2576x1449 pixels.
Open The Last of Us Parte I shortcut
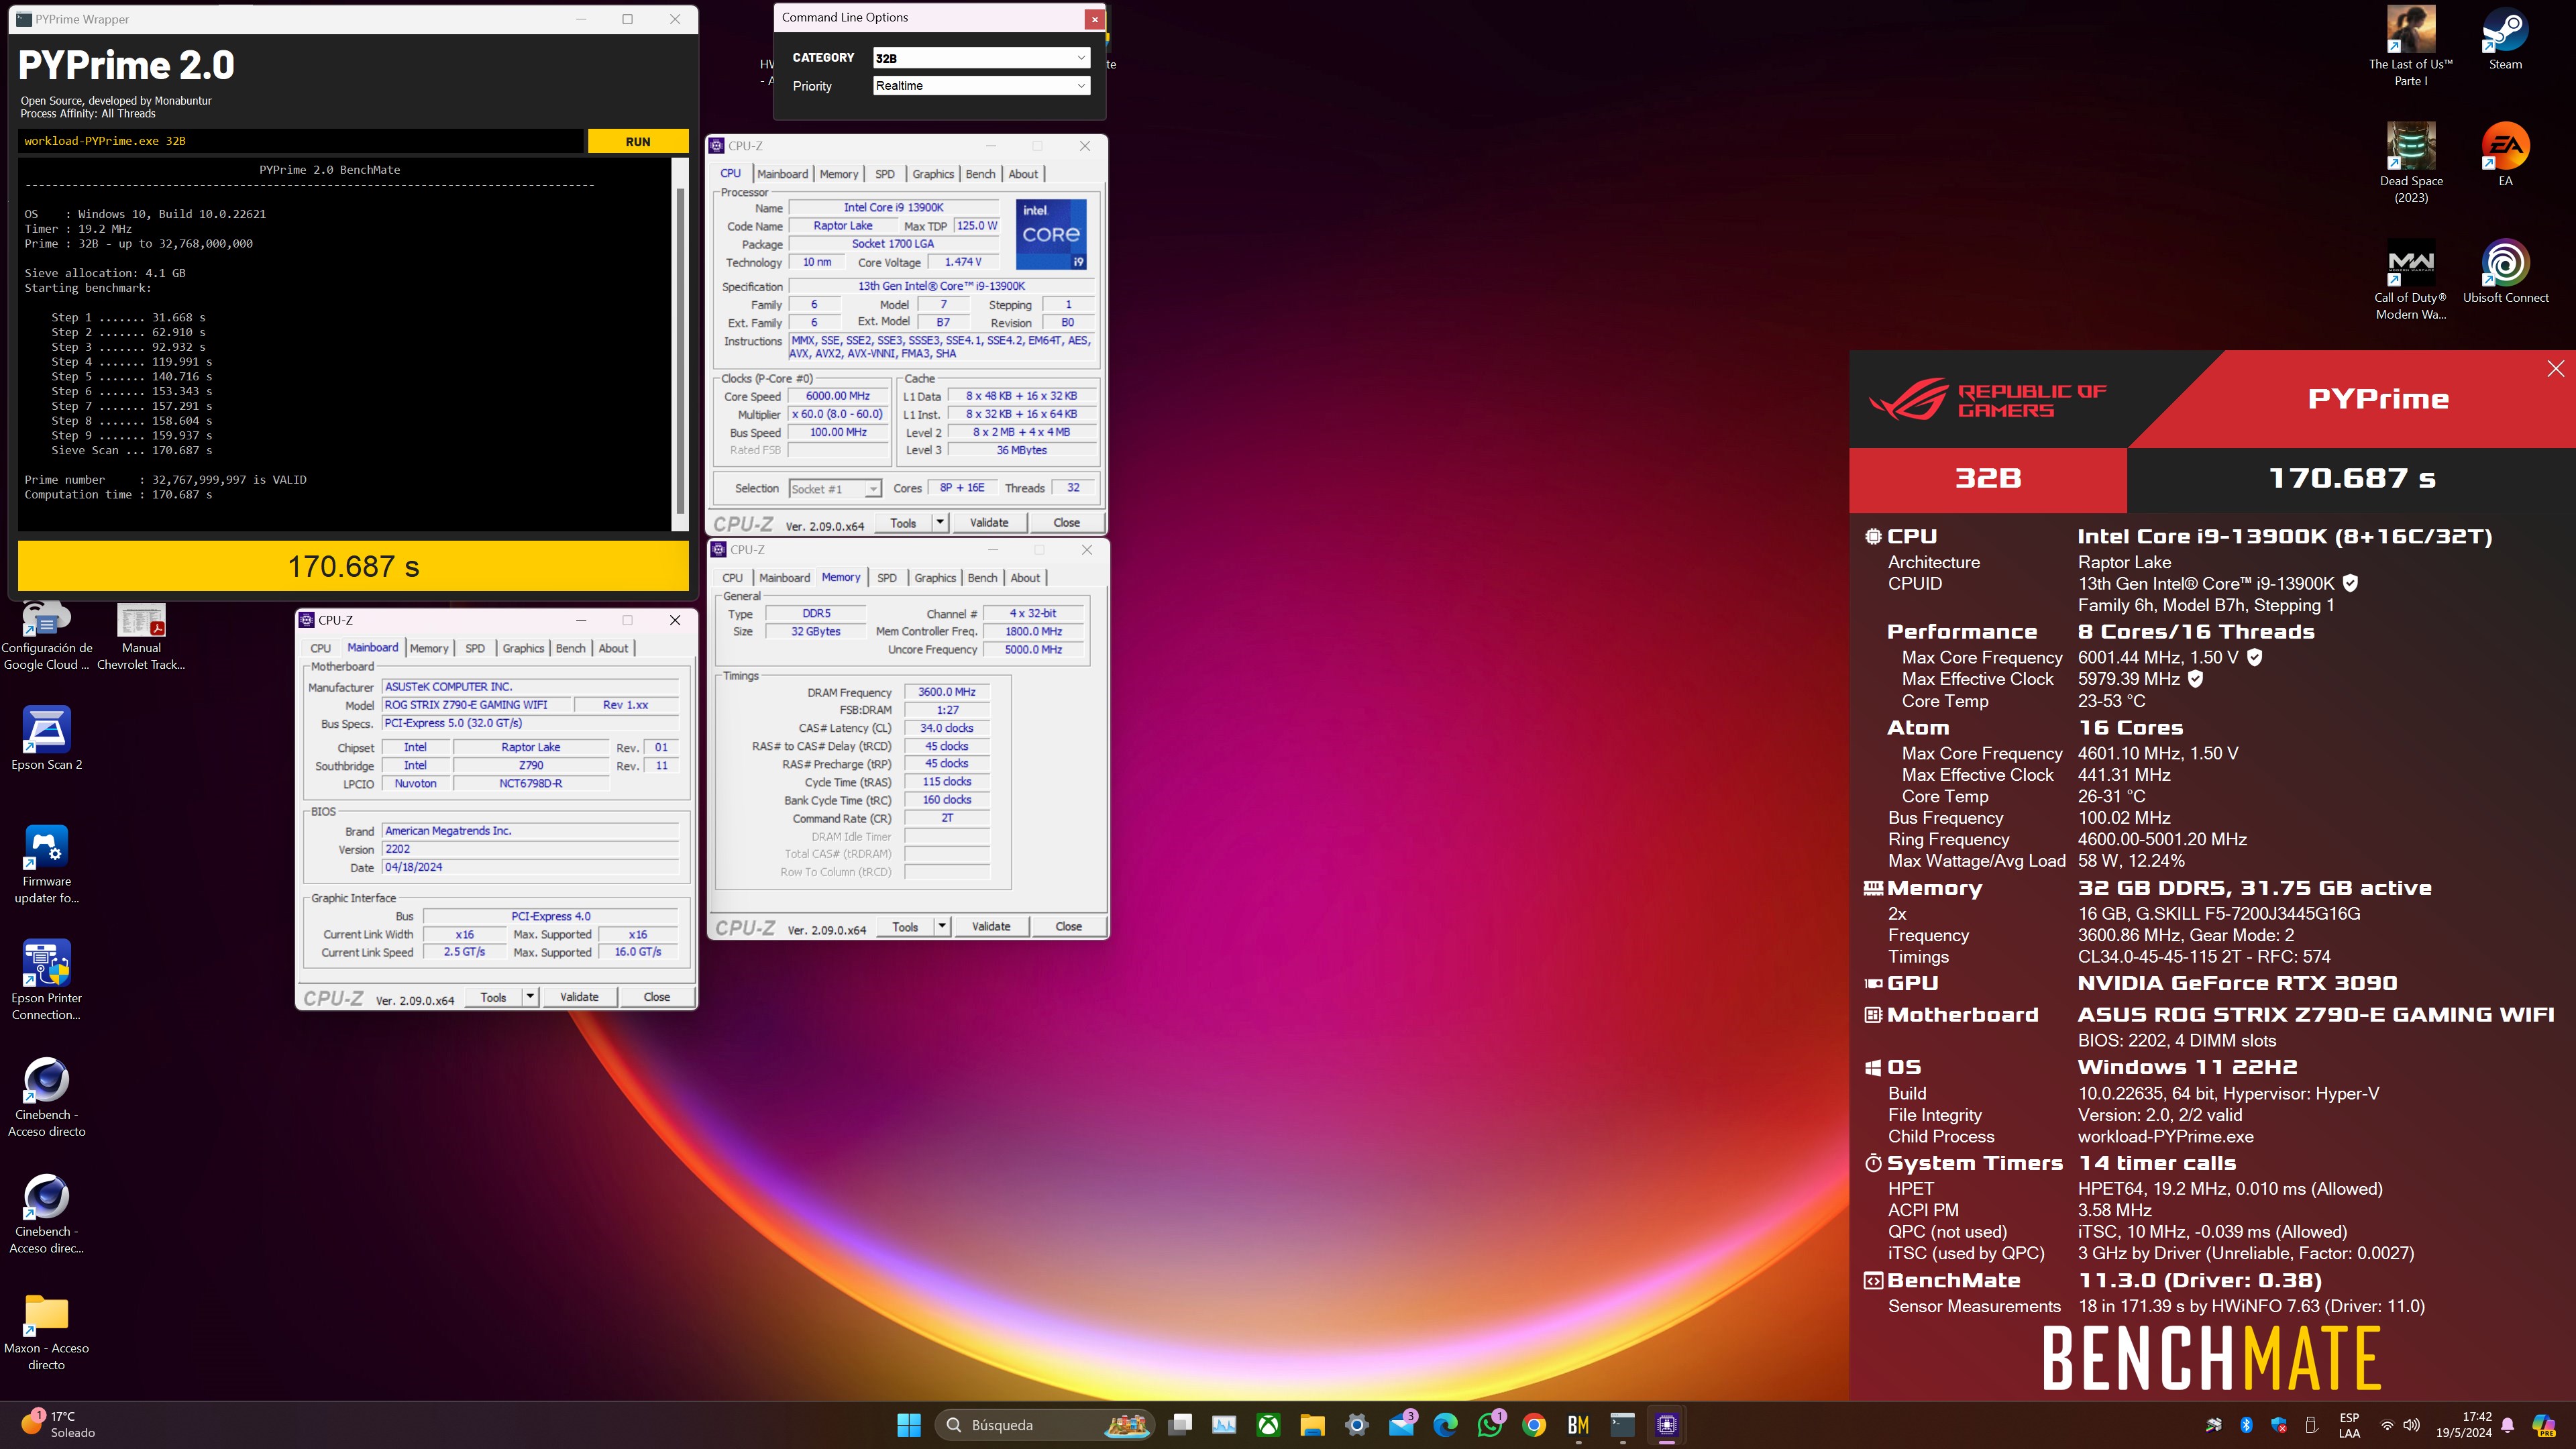point(2410,46)
